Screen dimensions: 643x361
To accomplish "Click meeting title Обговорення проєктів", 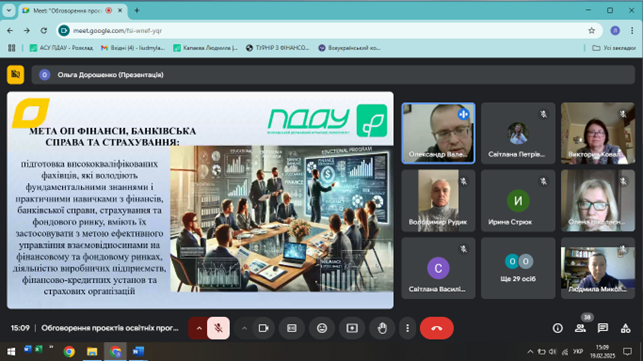I will coord(110,328).
